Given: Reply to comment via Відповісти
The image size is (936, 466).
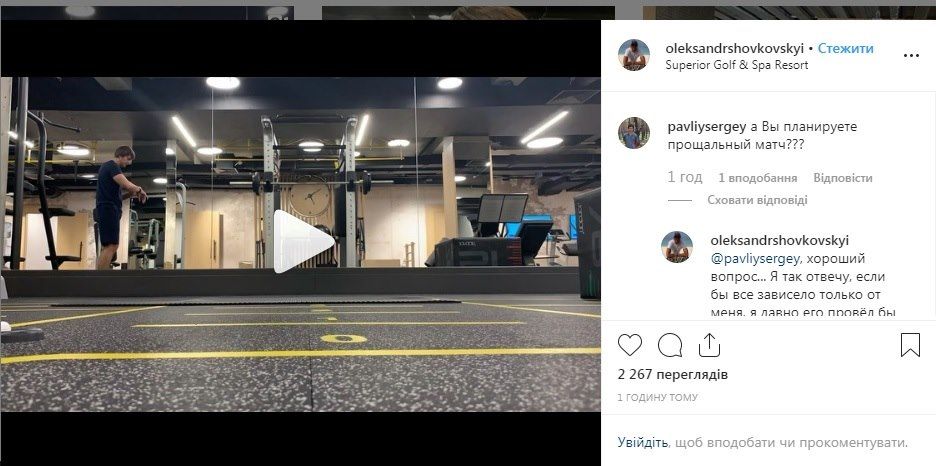Looking at the screenshot, I should click(x=843, y=178).
